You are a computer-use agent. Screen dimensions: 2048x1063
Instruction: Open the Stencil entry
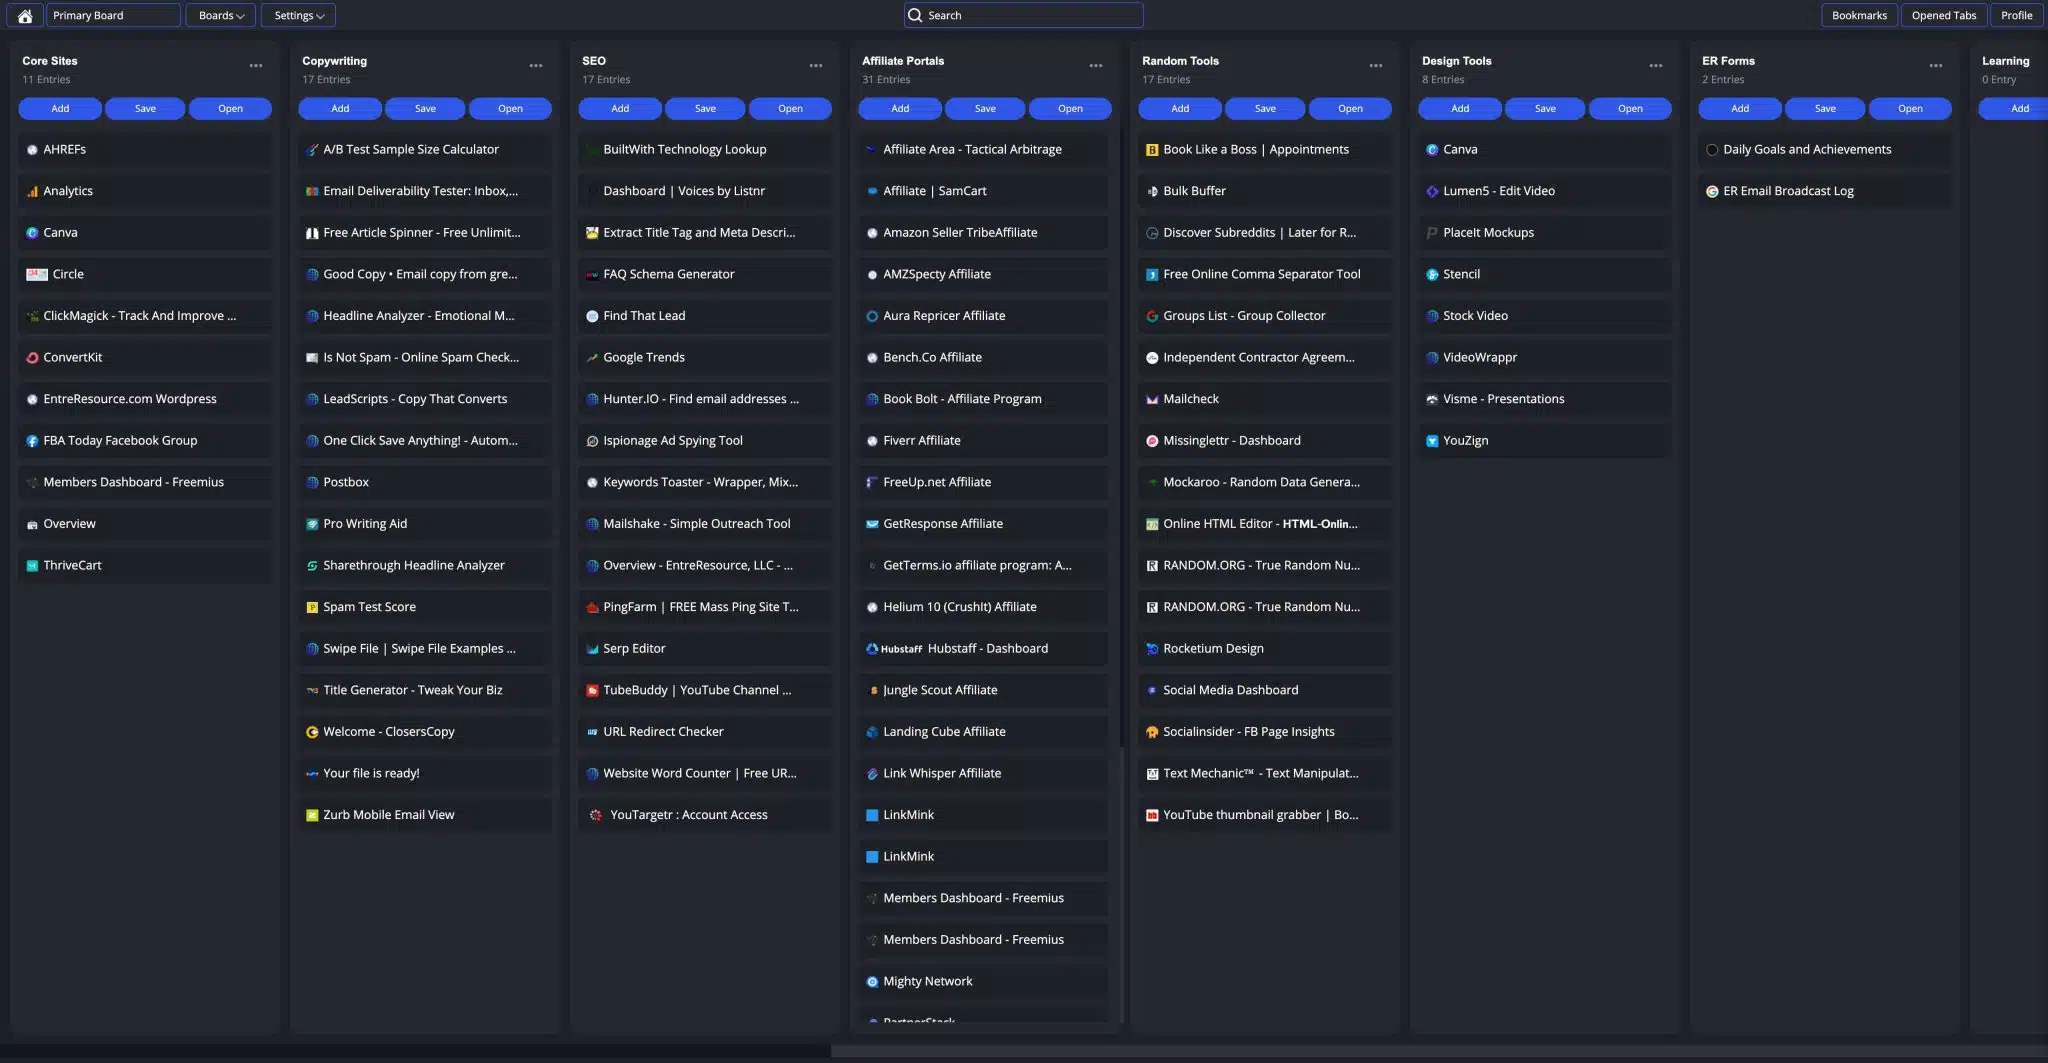click(1545, 274)
